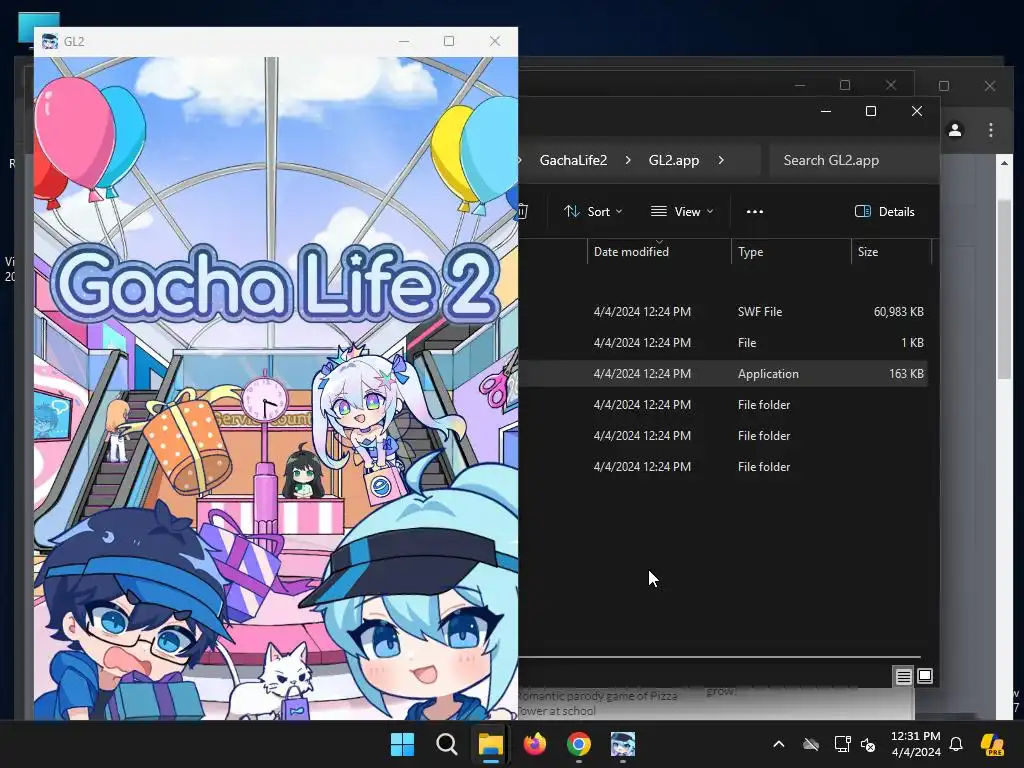Open the network status tray icon
The height and width of the screenshot is (768, 1024).
pos(842,744)
